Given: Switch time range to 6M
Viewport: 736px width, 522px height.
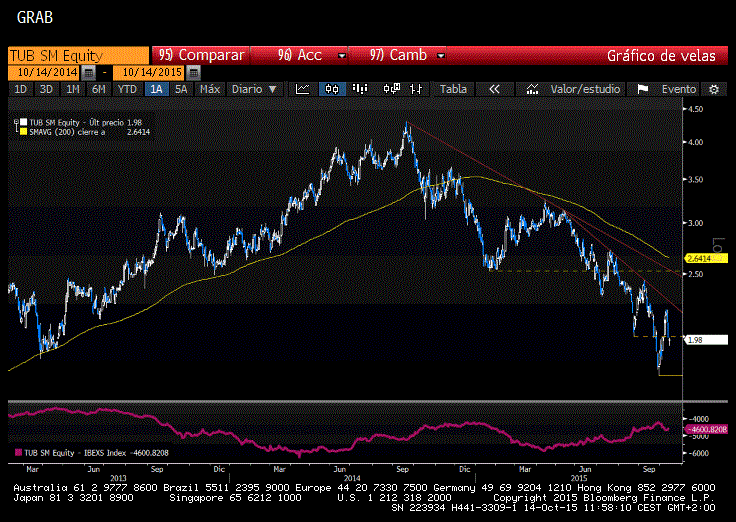Looking at the screenshot, I should tap(98, 89).
